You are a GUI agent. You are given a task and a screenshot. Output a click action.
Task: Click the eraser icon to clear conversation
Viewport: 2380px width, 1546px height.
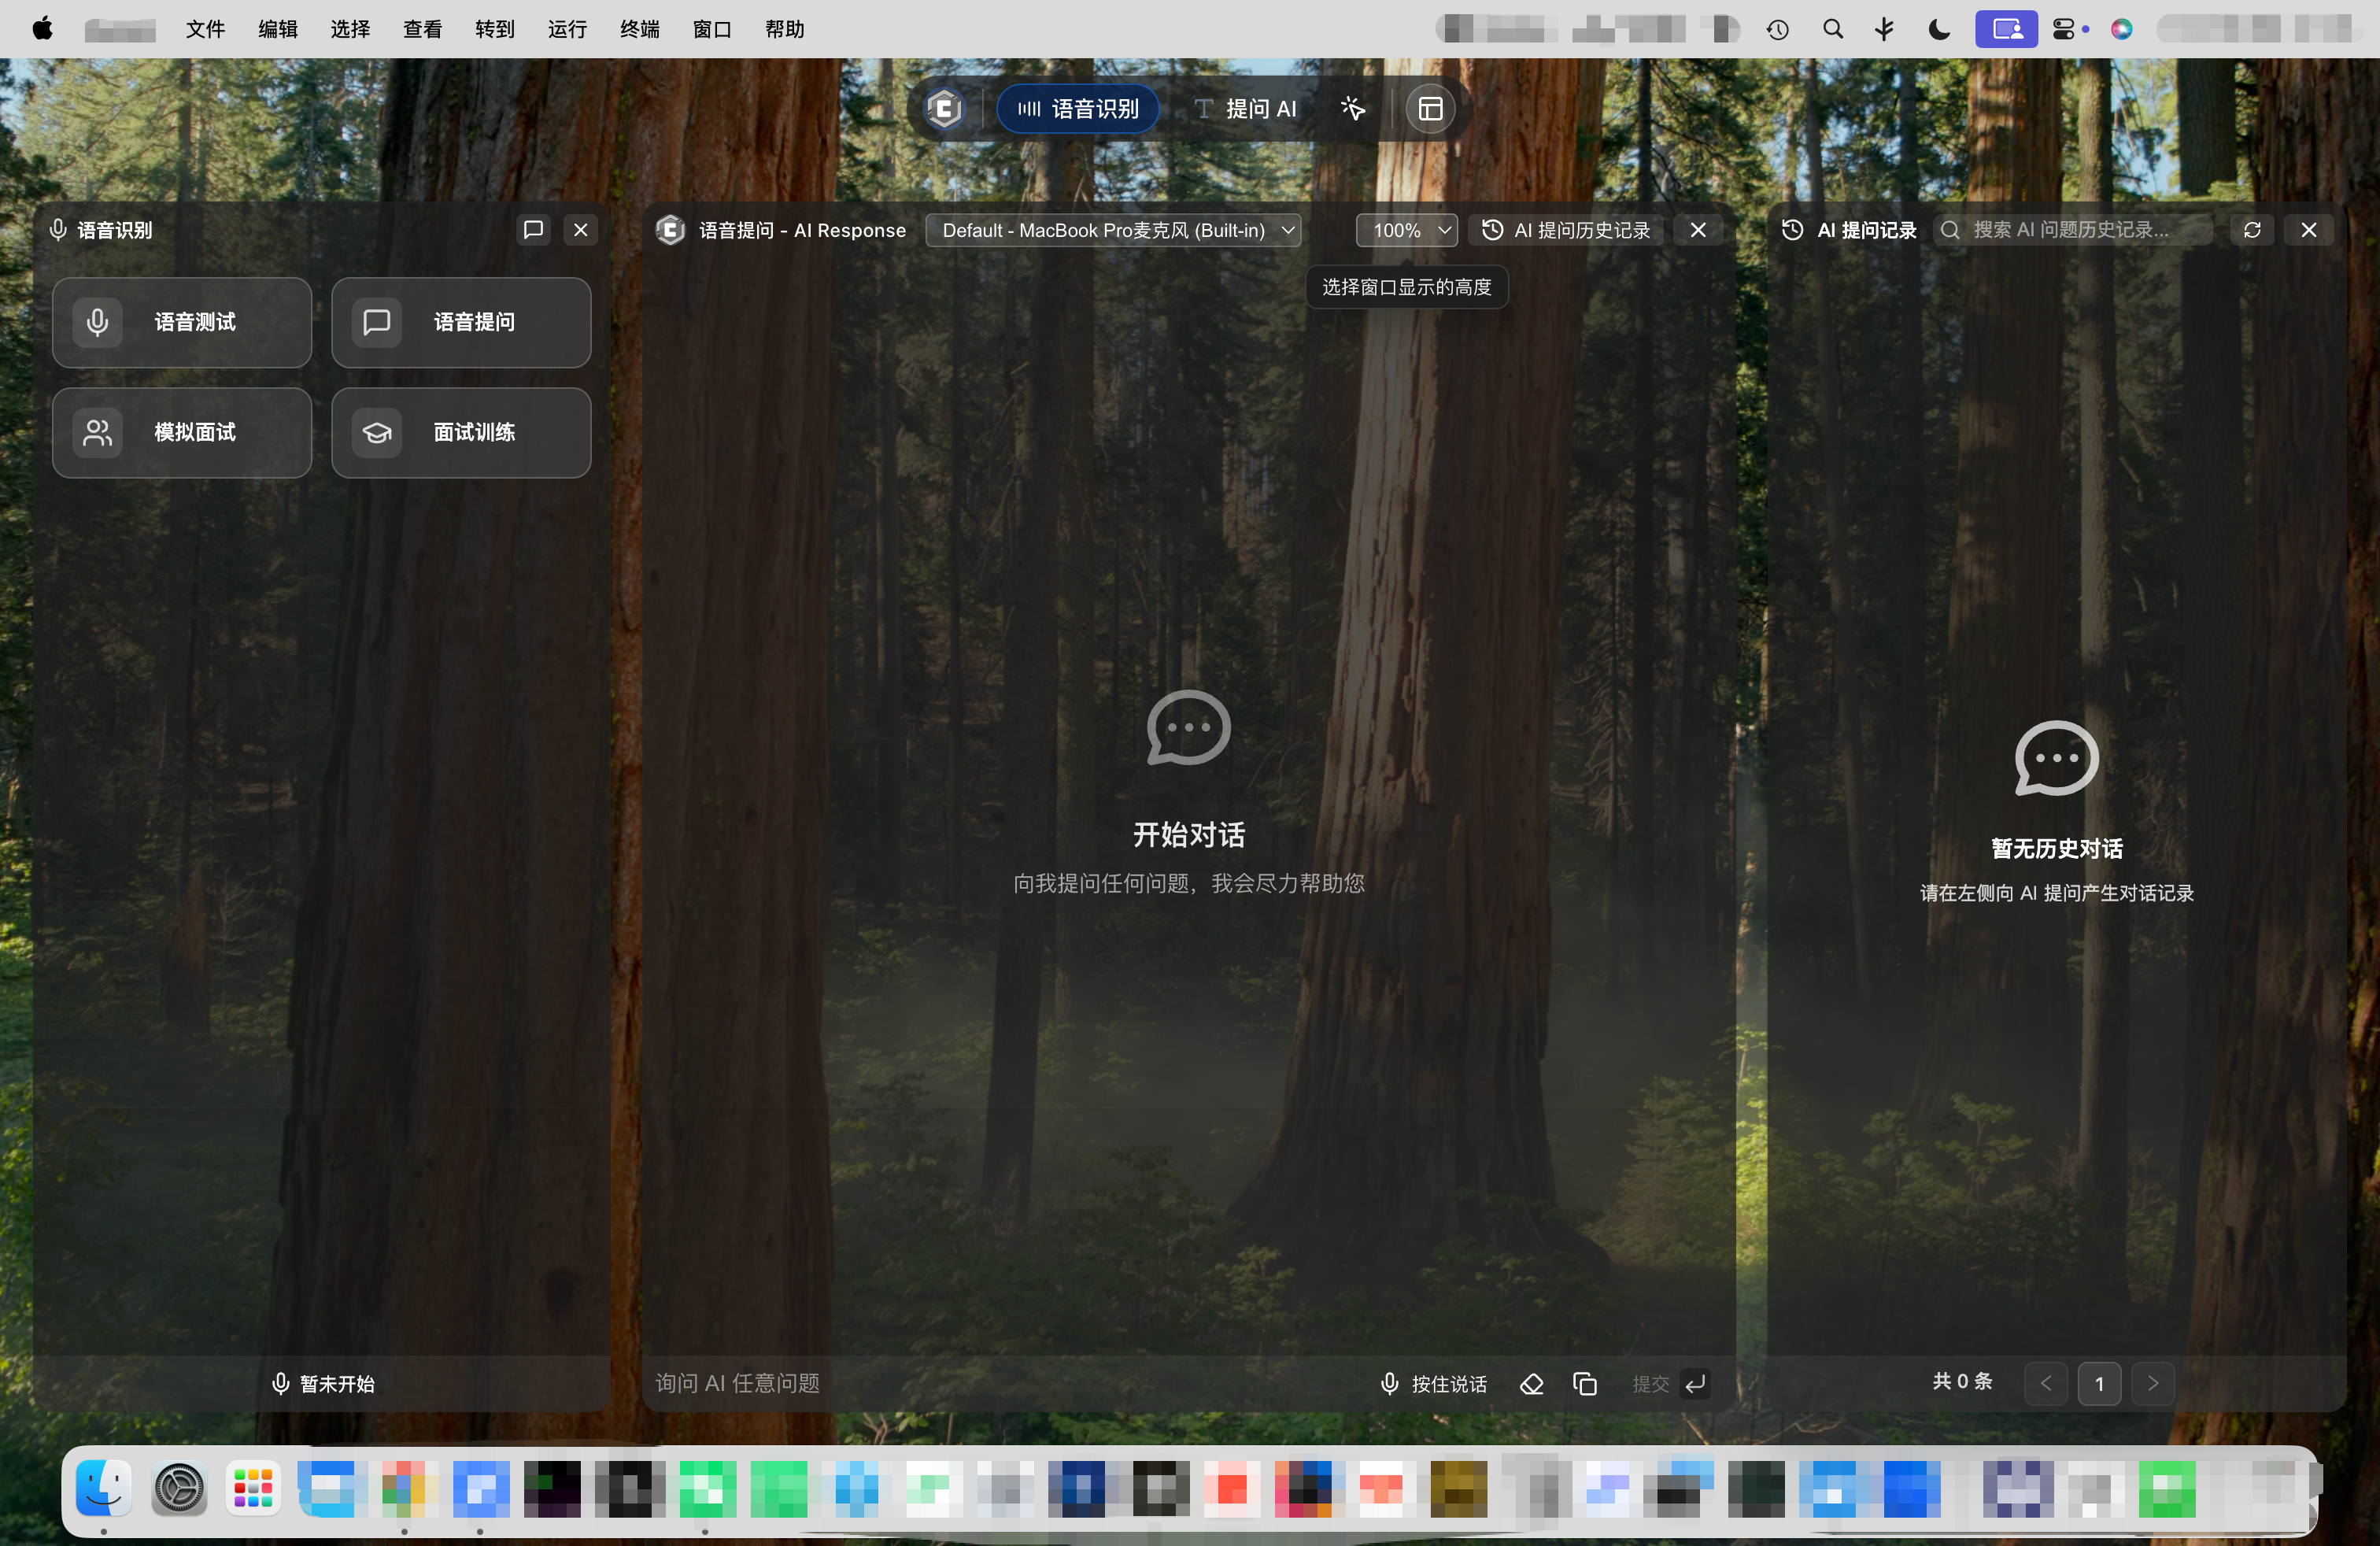click(x=1531, y=1384)
